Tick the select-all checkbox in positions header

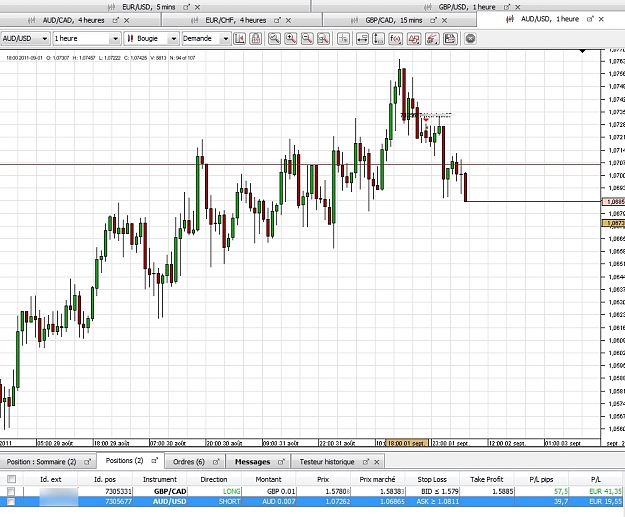pos(12,479)
